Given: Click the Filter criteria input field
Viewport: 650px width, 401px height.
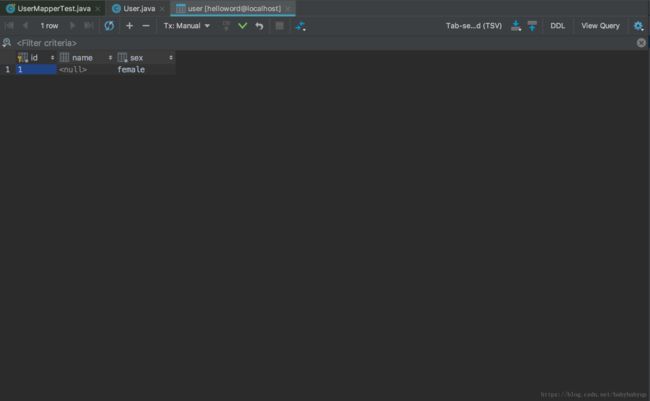Looking at the screenshot, I should pos(323,43).
